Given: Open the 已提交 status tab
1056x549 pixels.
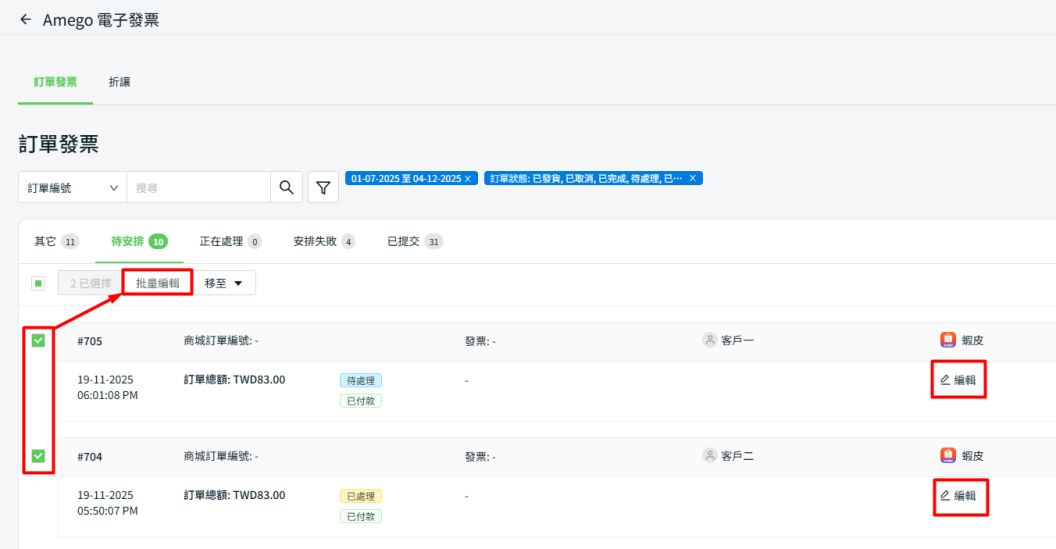Looking at the screenshot, I should (x=414, y=241).
